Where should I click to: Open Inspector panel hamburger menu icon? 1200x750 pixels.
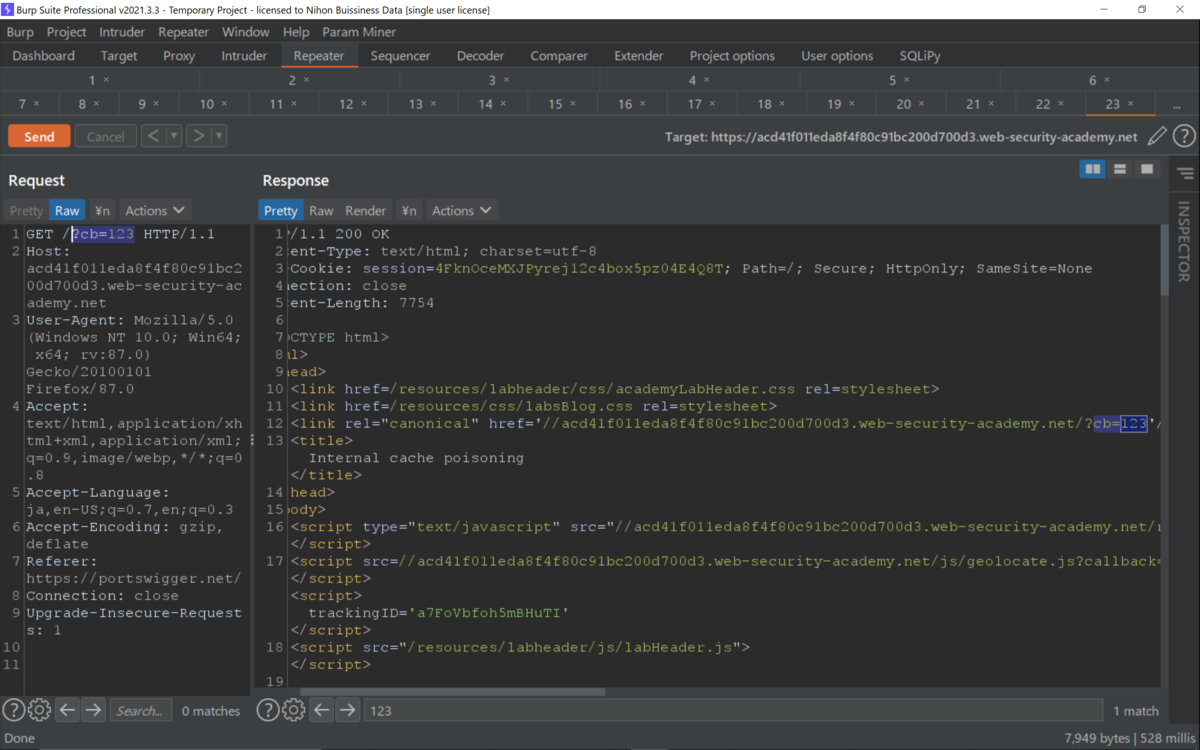(1185, 173)
